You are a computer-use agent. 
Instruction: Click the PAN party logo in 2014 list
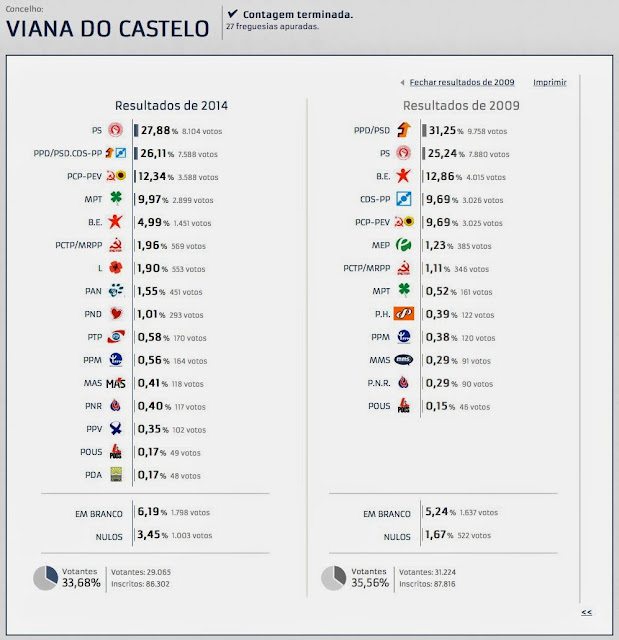(x=115, y=291)
